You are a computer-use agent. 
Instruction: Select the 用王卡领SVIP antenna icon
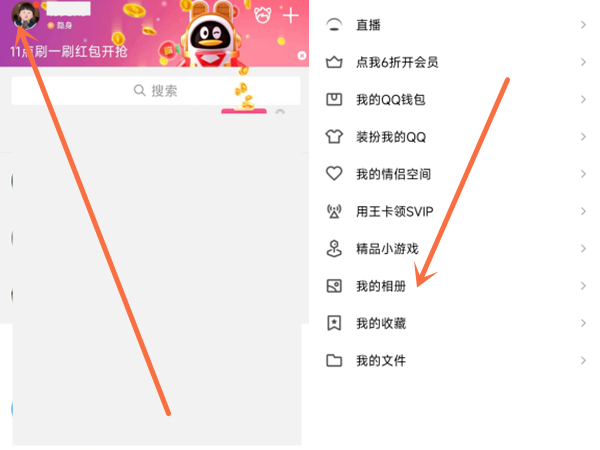pos(334,211)
